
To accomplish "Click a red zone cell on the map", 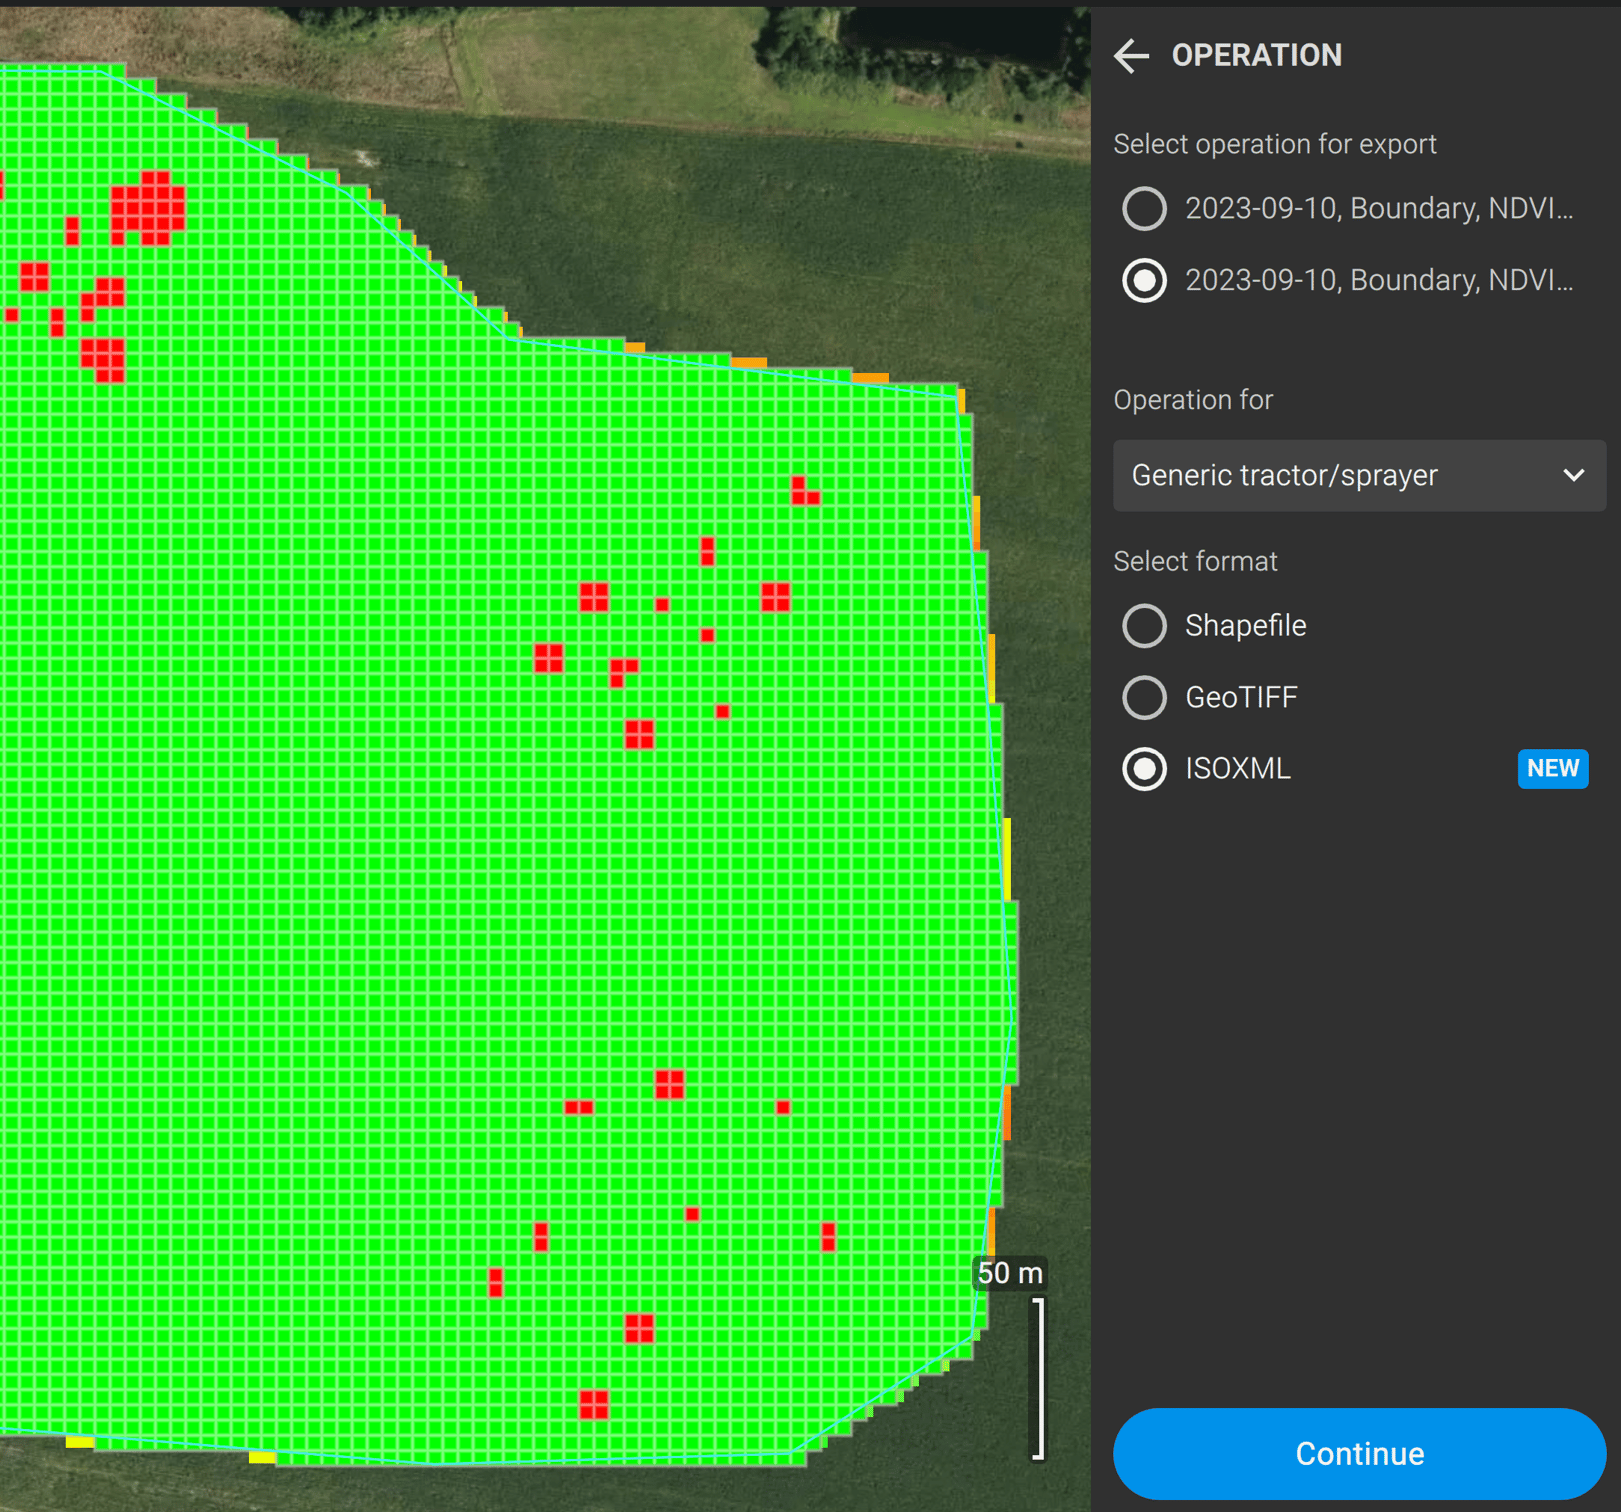I will pyautogui.click(x=155, y=210).
